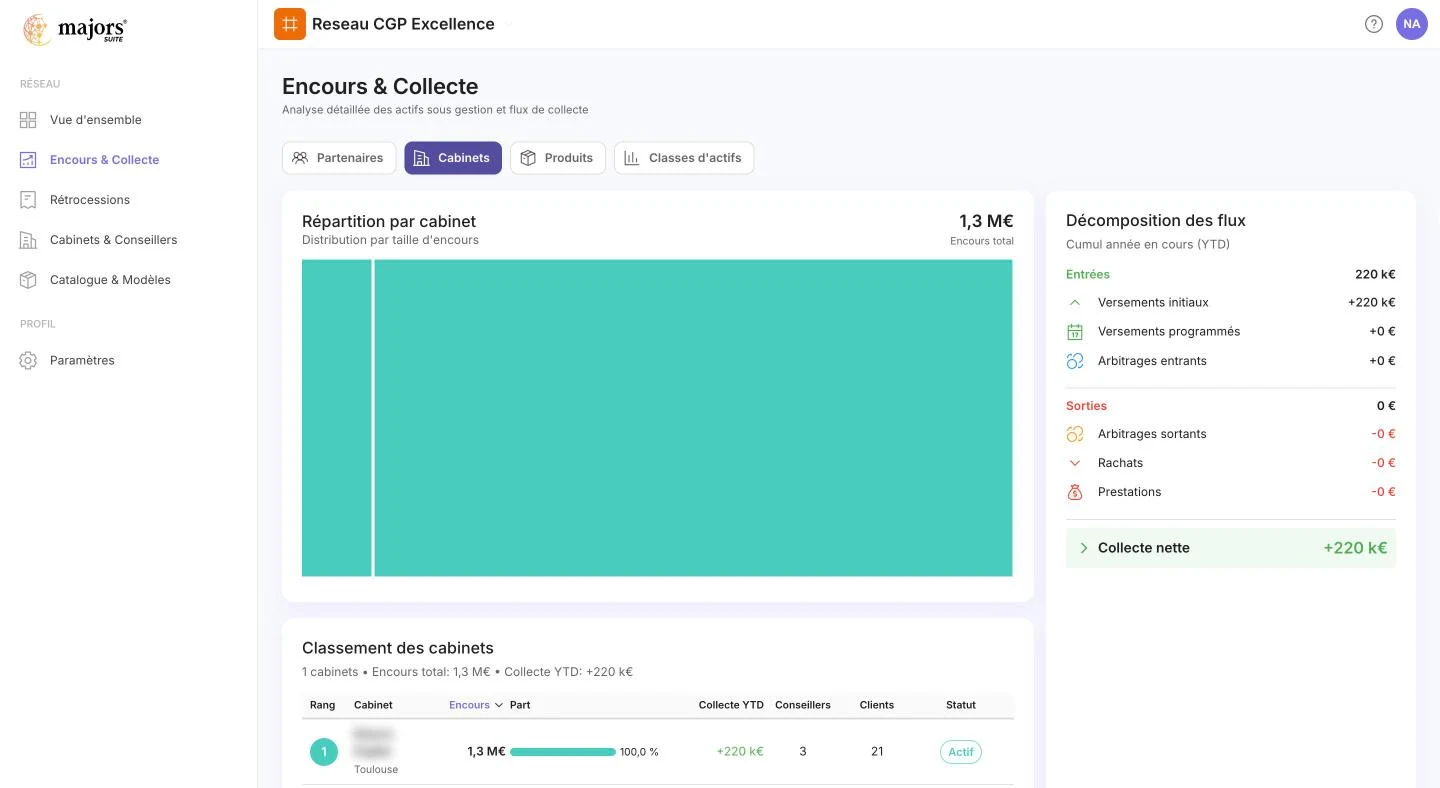The width and height of the screenshot is (1440, 788).
Task: Open the Classes d'actifs tab
Action: tap(684, 158)
